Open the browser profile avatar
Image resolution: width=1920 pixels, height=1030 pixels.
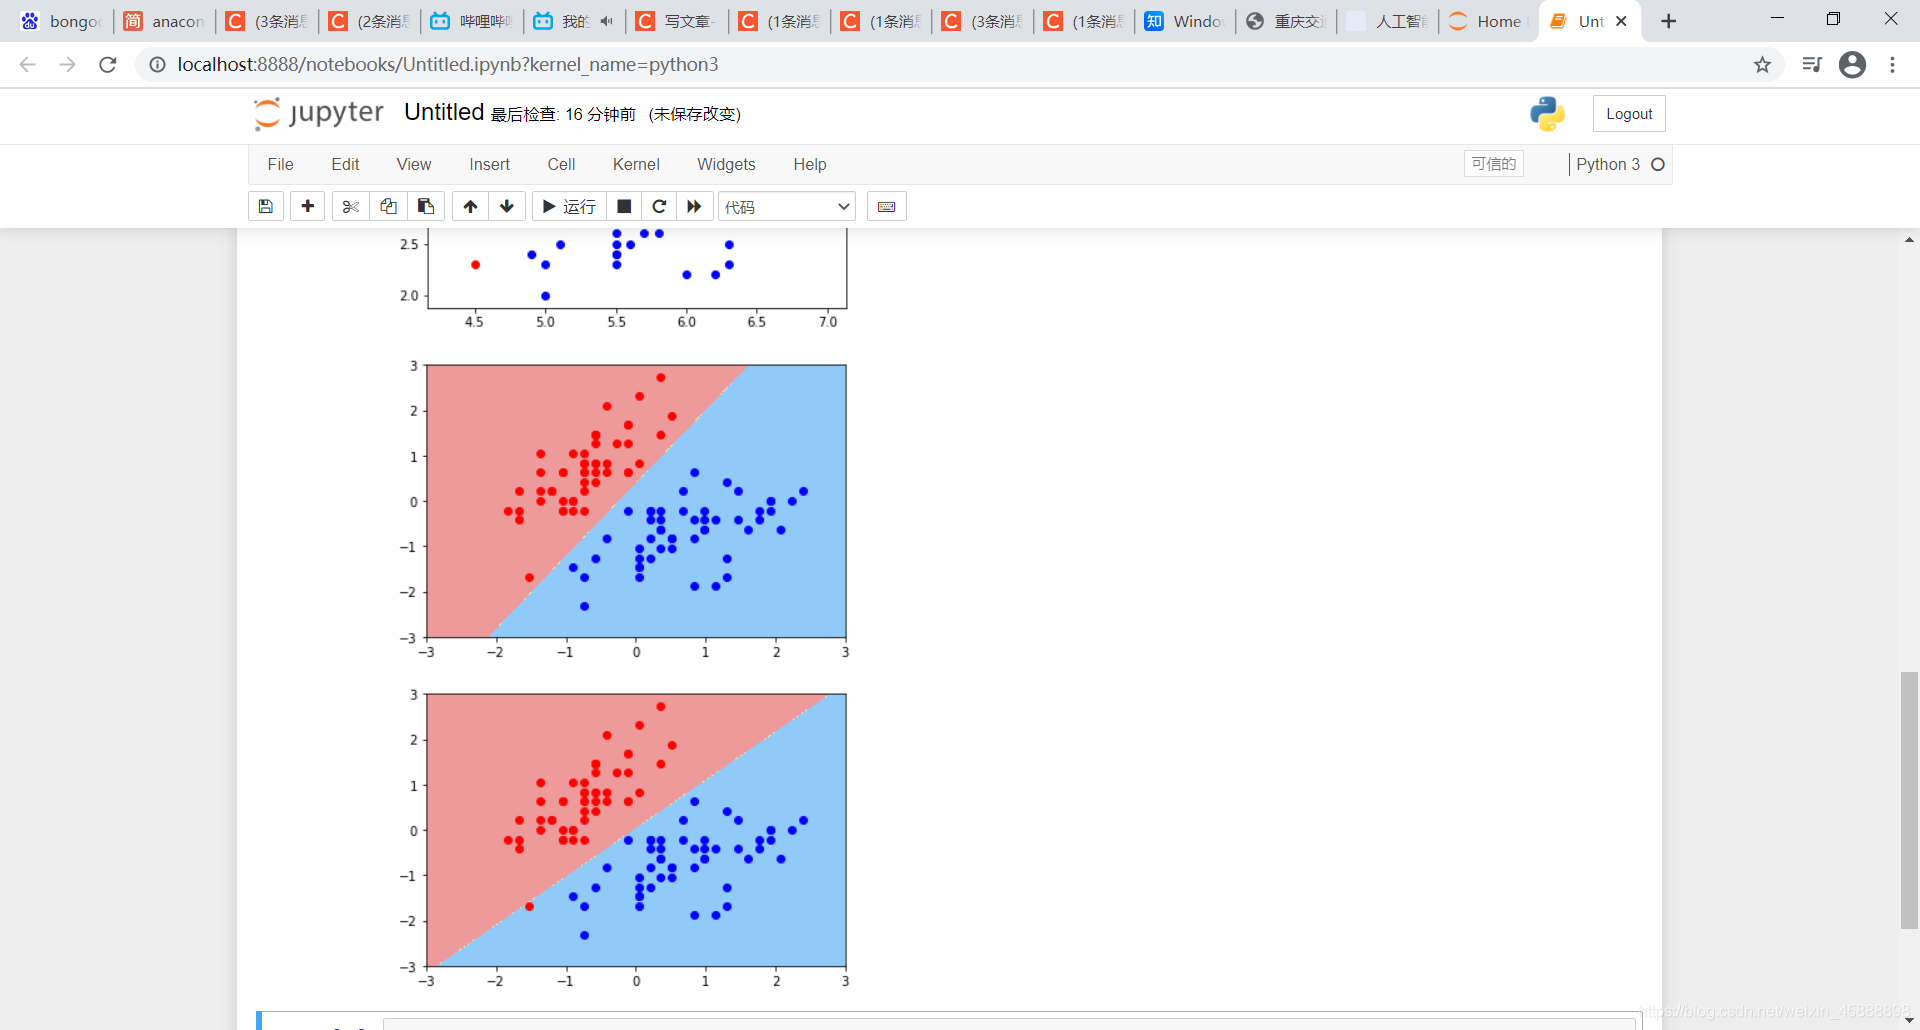1852,64
